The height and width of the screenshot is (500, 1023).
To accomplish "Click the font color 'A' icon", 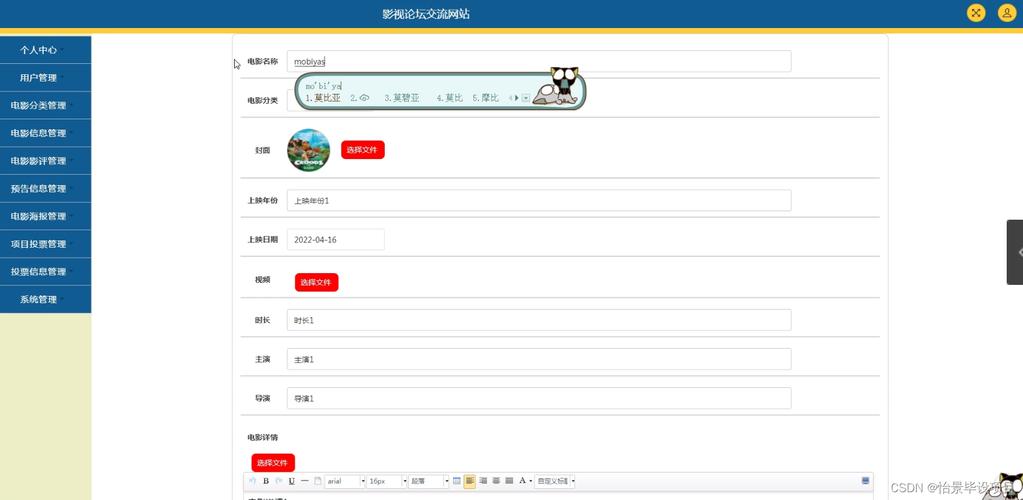I will 522,481.
